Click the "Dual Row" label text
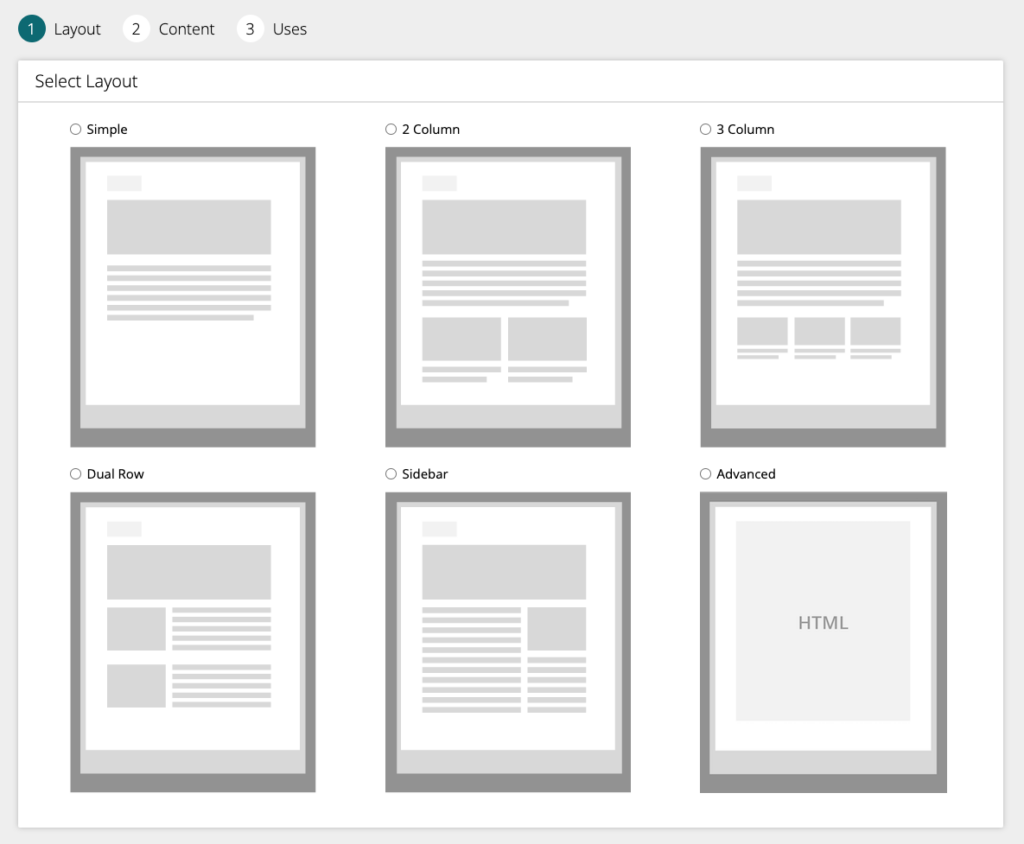 pos(115,474)
